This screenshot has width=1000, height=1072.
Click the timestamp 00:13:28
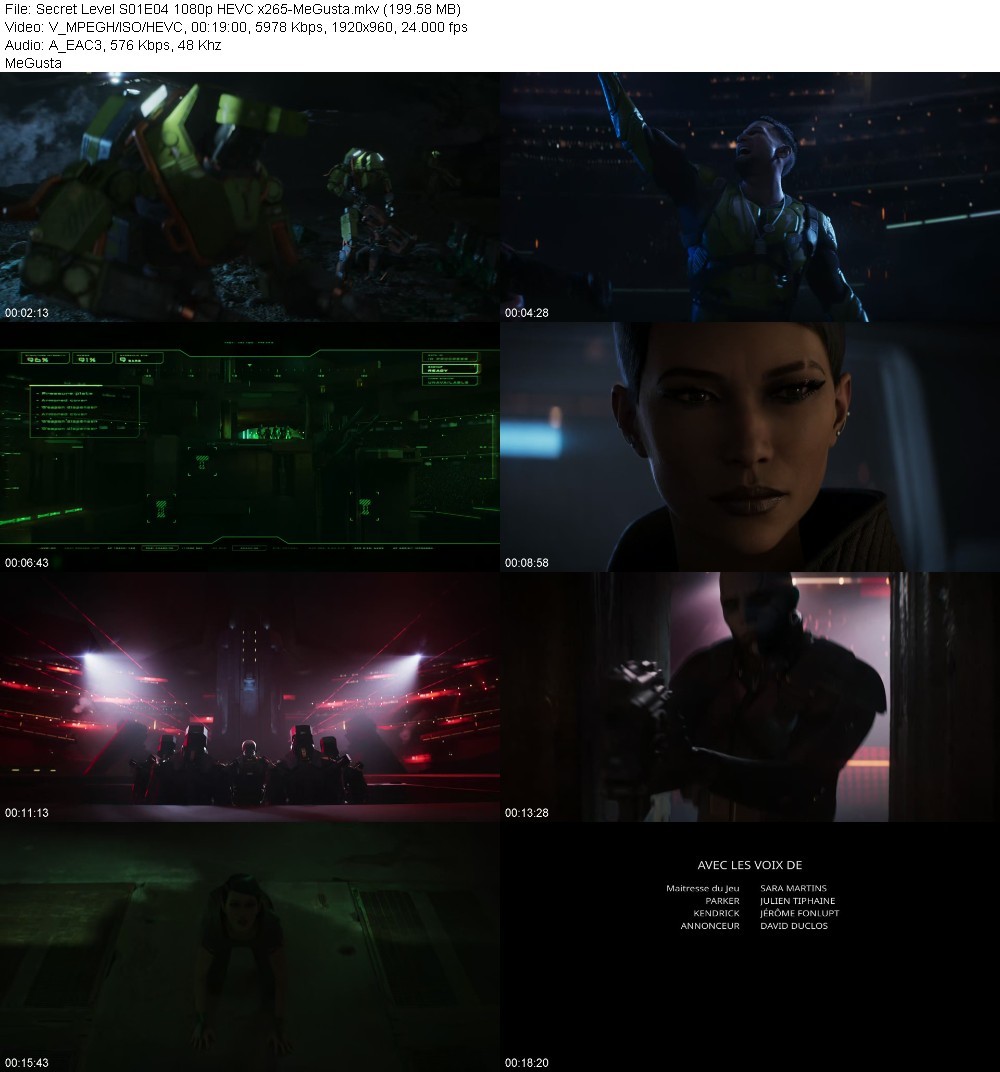click(x=526, y=813)
